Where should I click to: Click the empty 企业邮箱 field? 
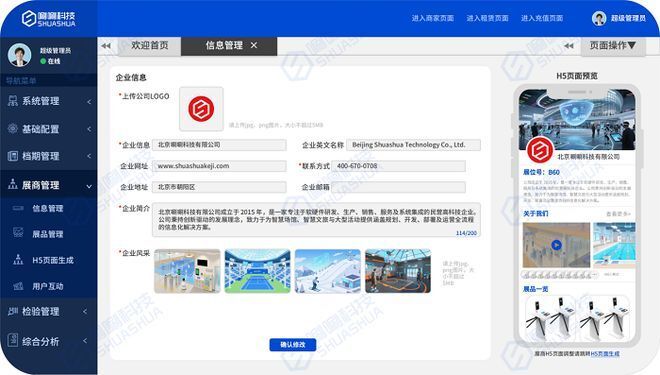tap(398, 187)
